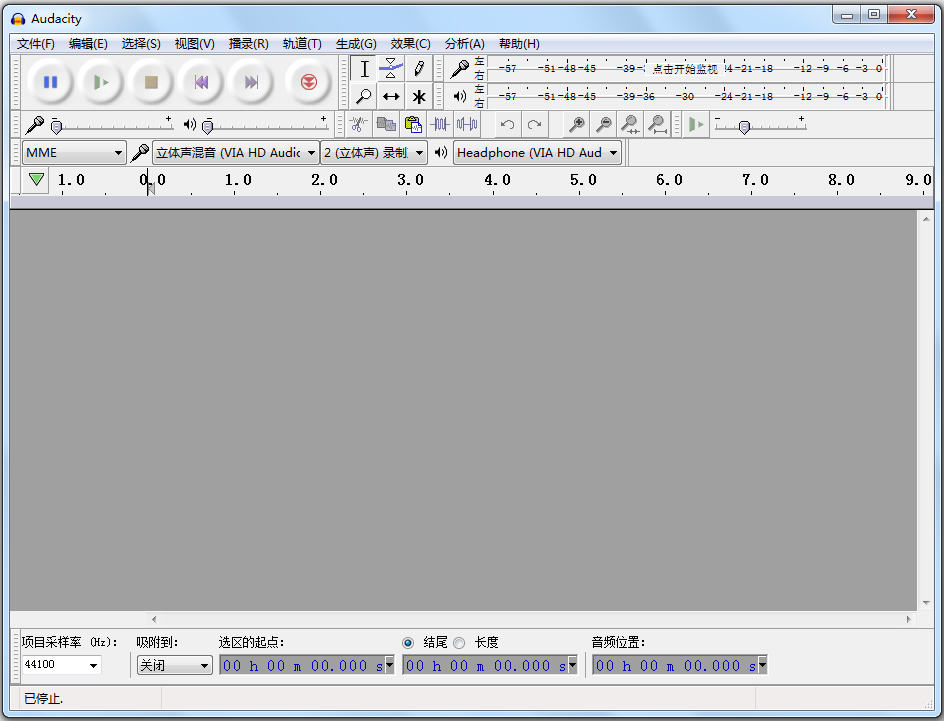The image size is (944, 721).
Task: Open the 吸附到 关闭 dropdown
Action: pyautogui.click(x=174, y=665)
